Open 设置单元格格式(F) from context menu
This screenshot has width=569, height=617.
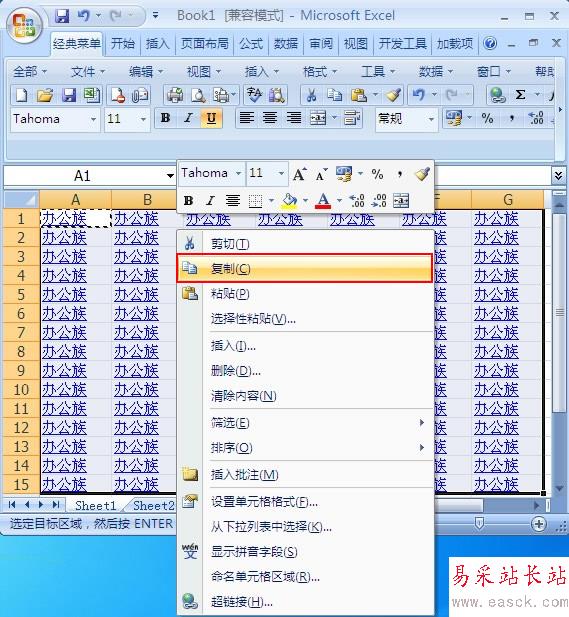305,502
